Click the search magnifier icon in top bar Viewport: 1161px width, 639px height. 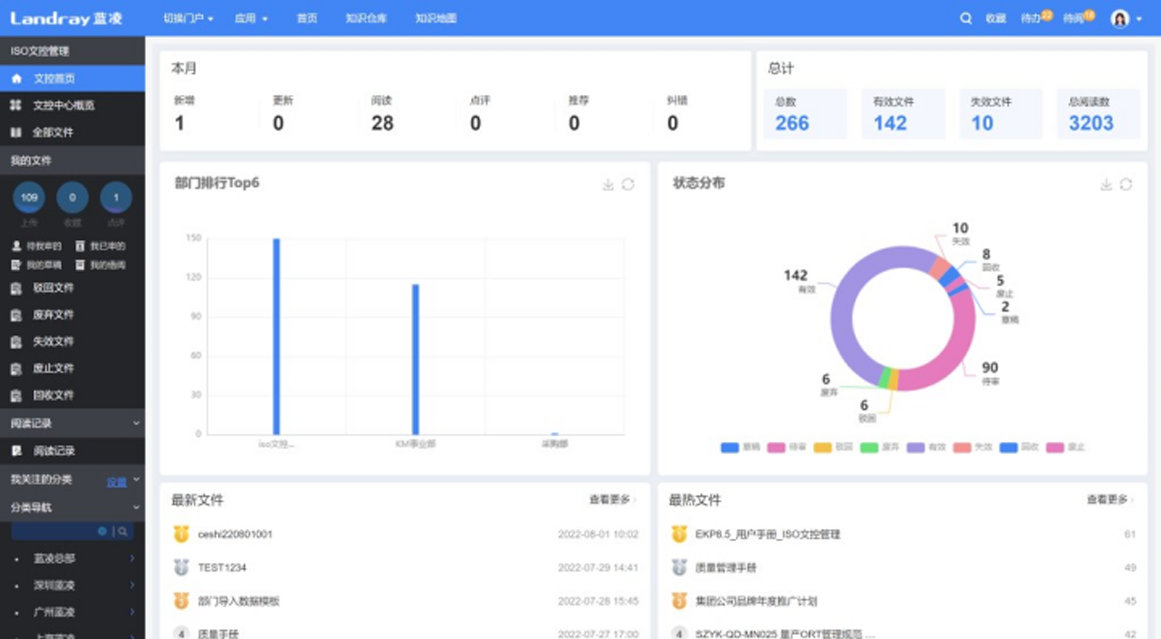pos(965,18)
